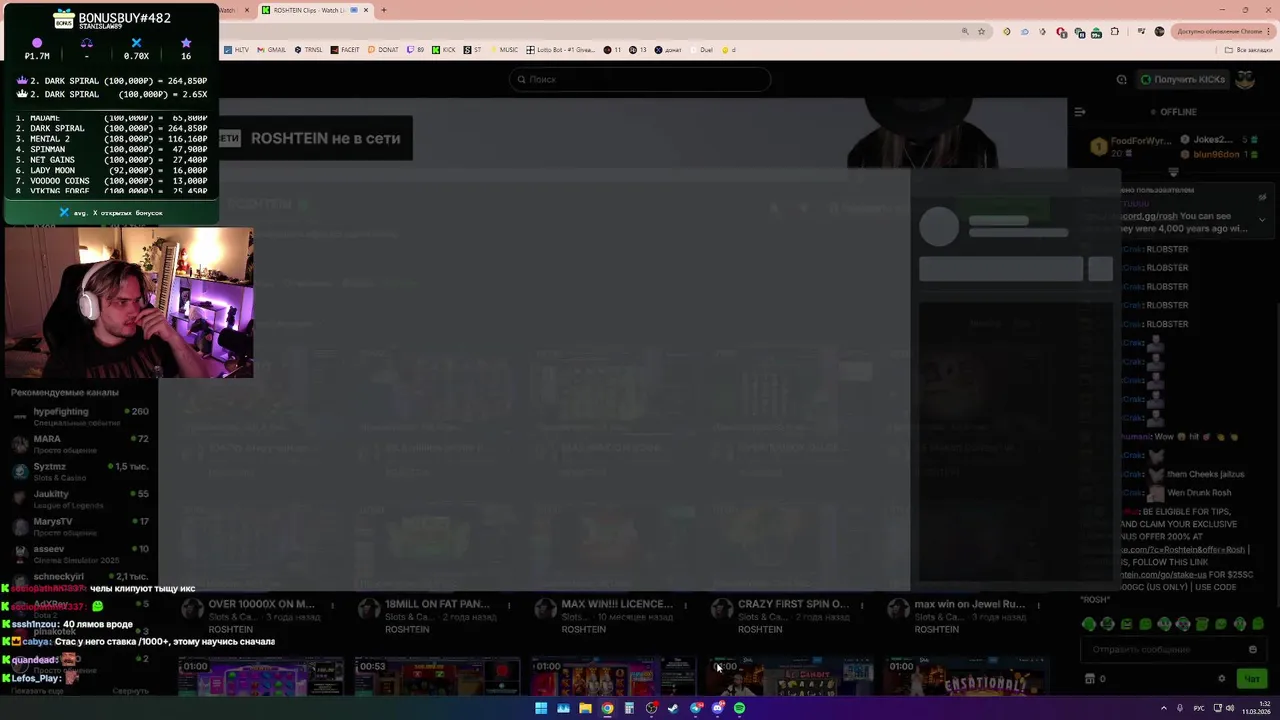This screenshot has height=720, width=1280.
Task: Open 18MILL ON FAT PAN... clip title
Action: pos(437,604)
